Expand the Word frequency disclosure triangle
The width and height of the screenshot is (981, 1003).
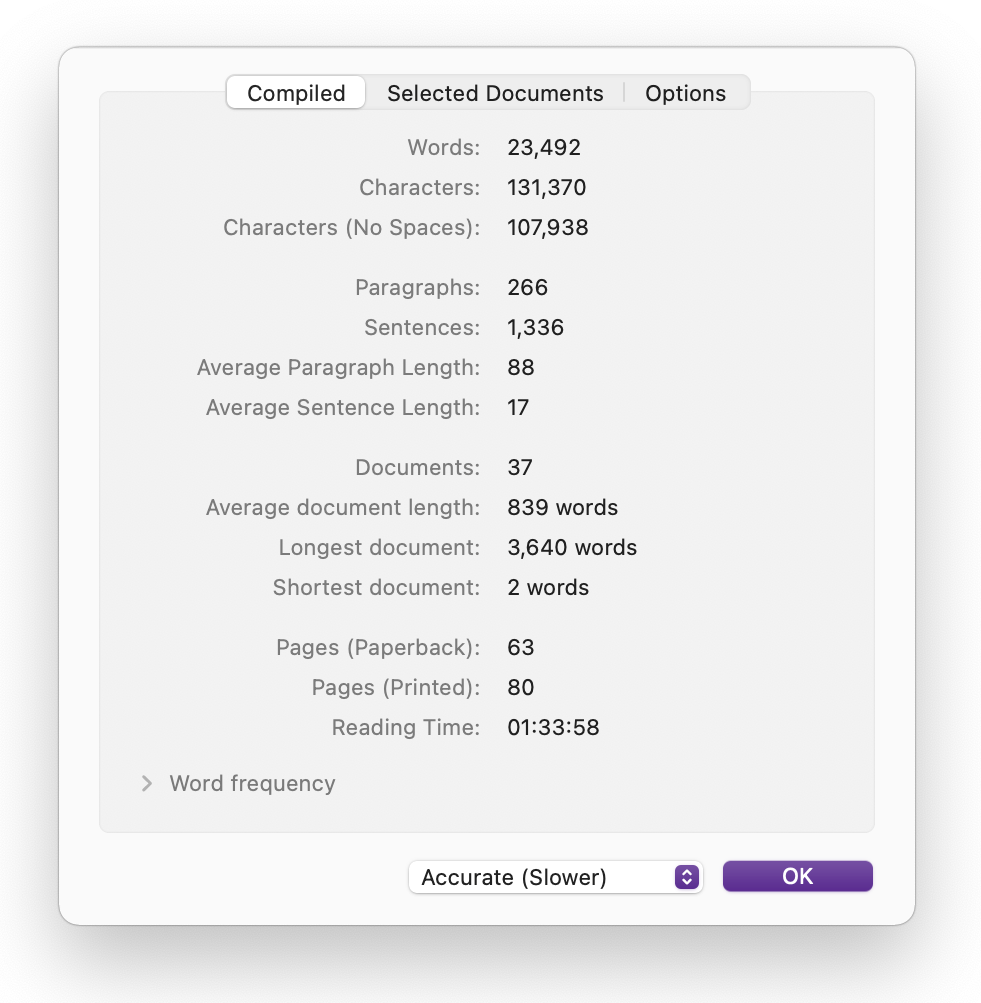pyautogui.click(x=147, y=783)
